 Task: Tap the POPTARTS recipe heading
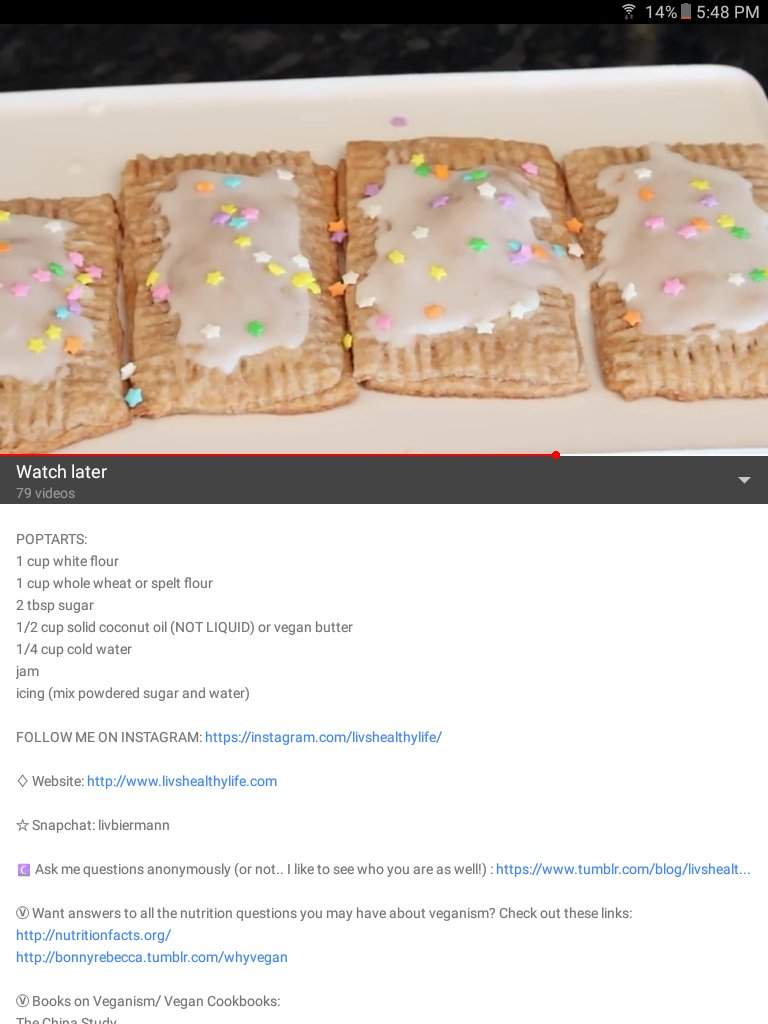click(x=52, y=539)
